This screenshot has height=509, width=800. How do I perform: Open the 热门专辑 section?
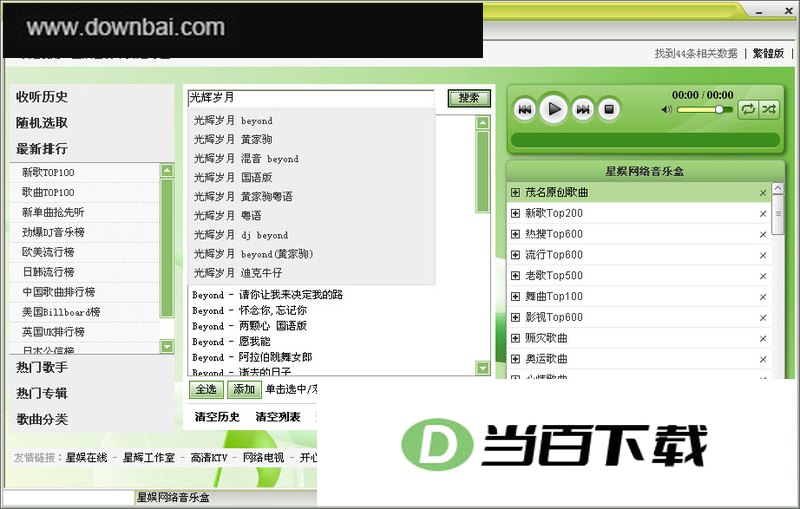(x=42, y=393)
